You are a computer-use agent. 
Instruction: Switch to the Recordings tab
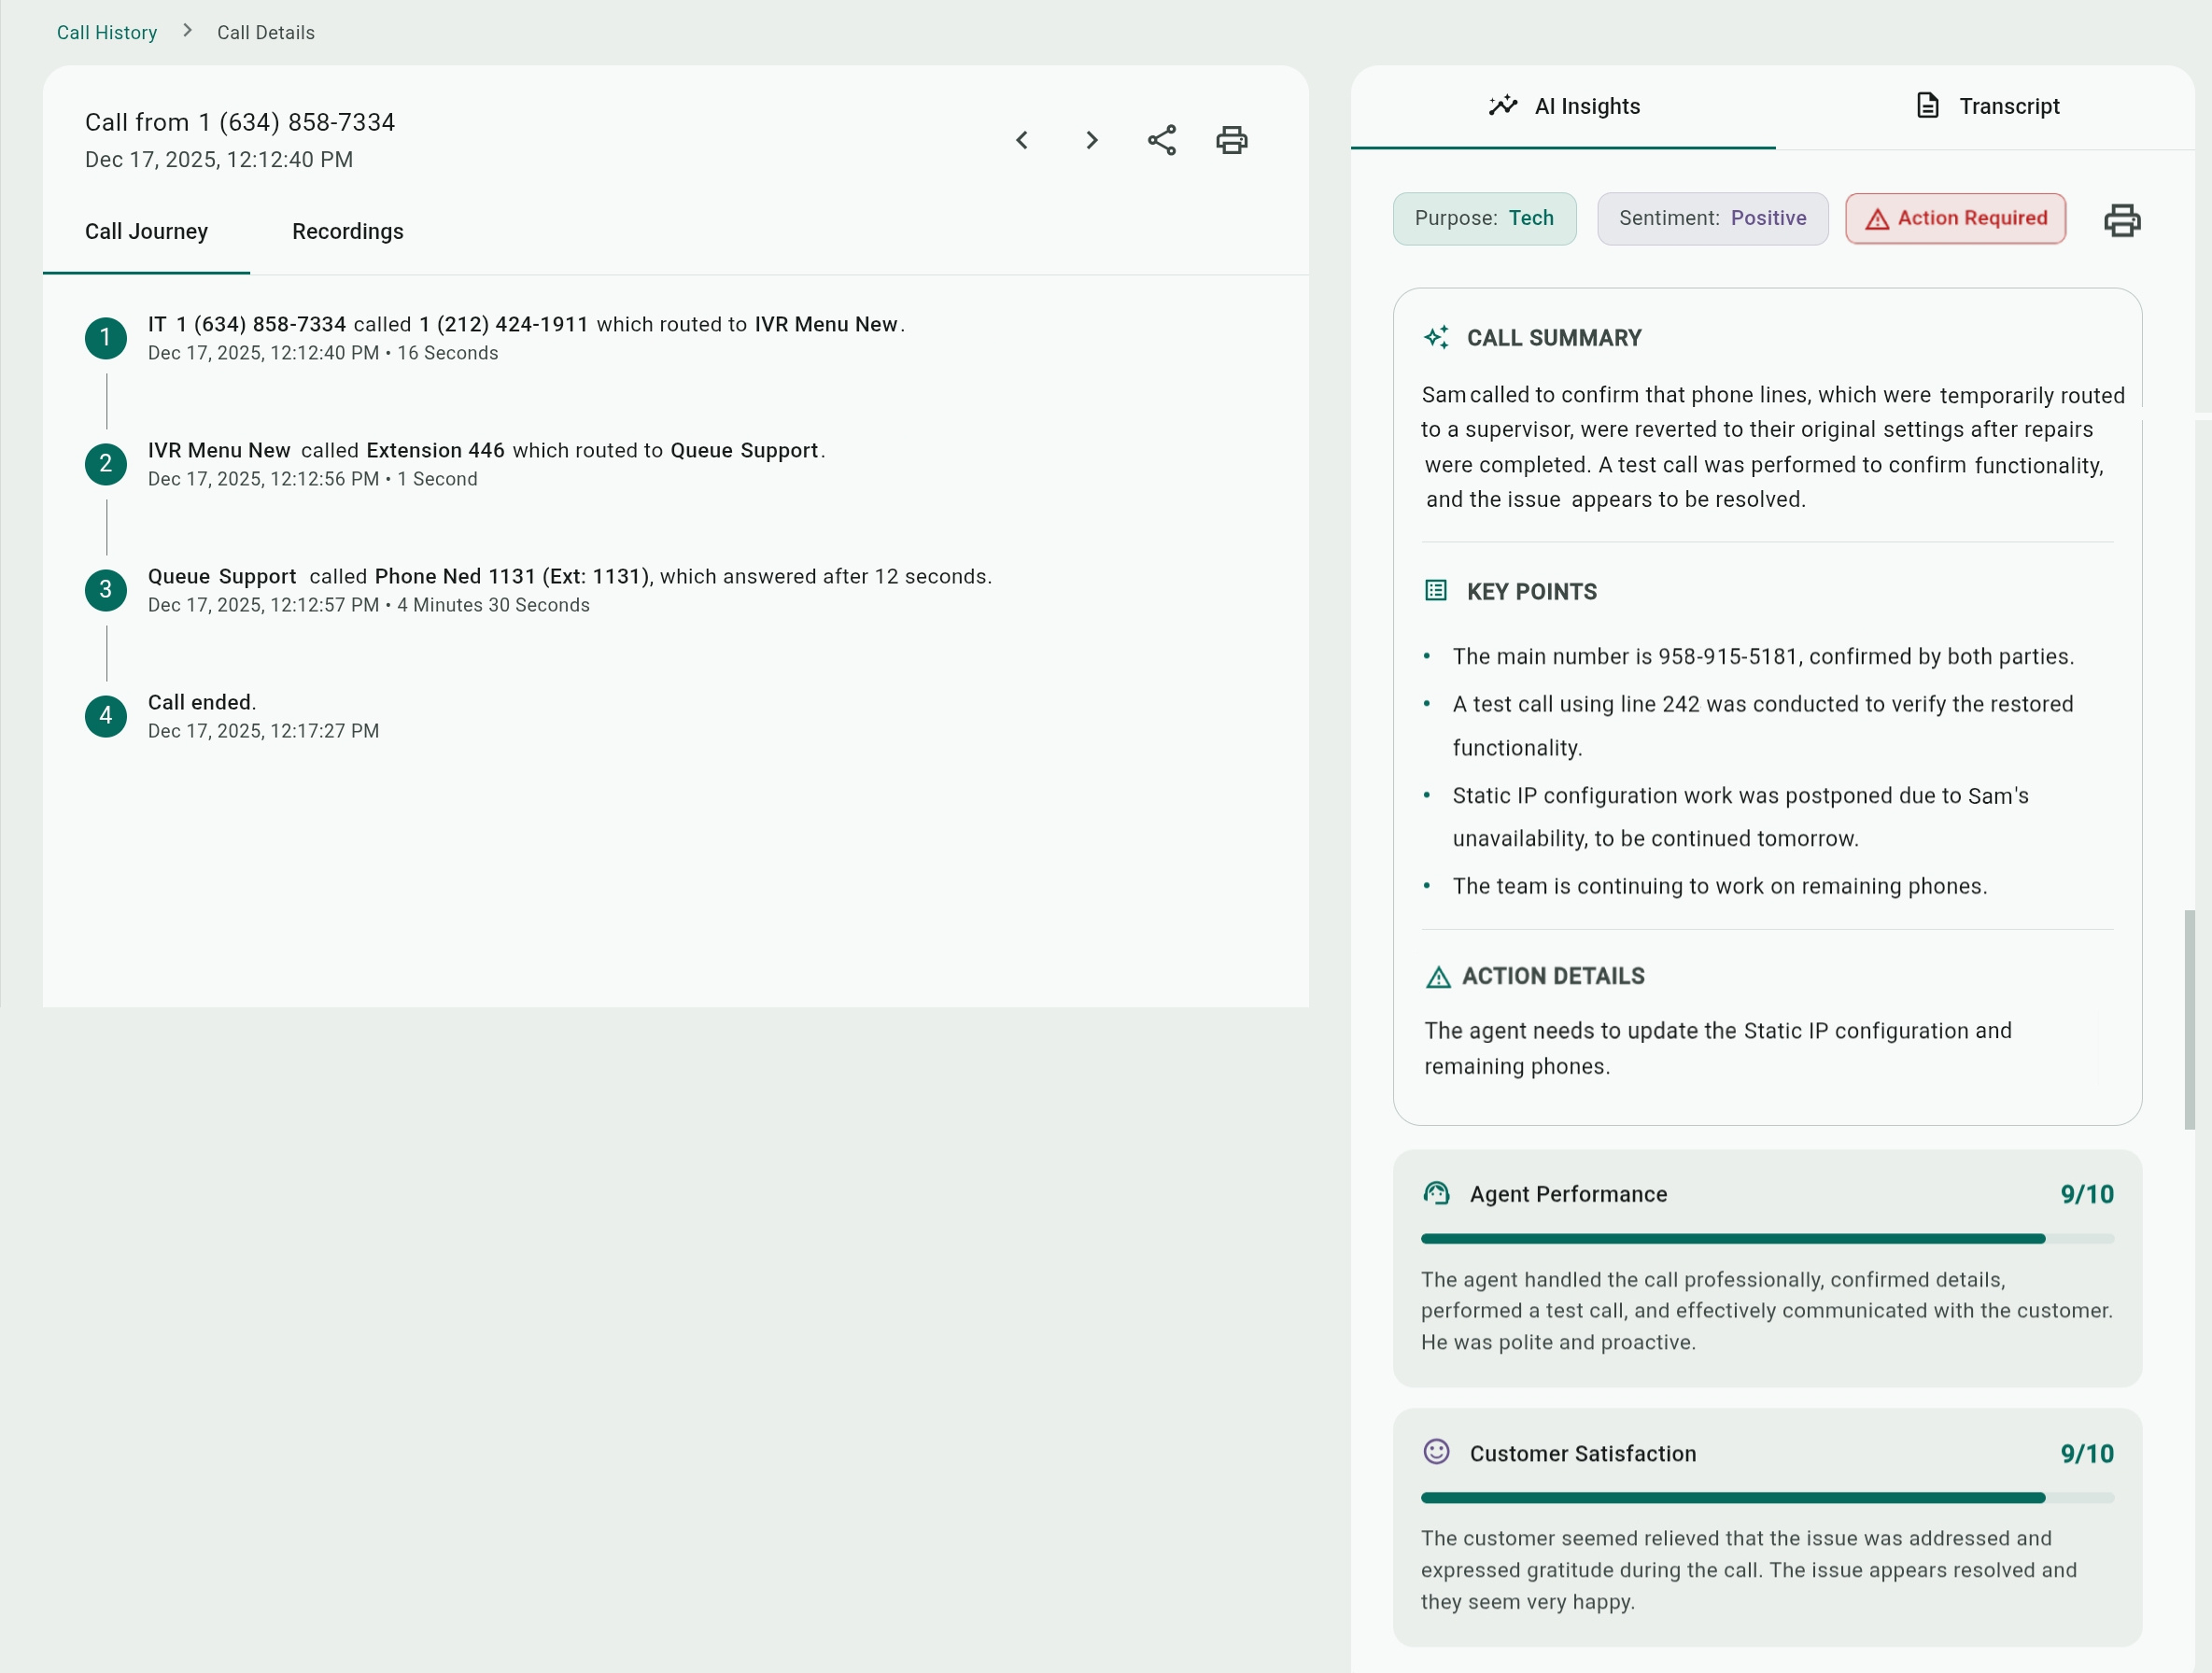[347, 231]
